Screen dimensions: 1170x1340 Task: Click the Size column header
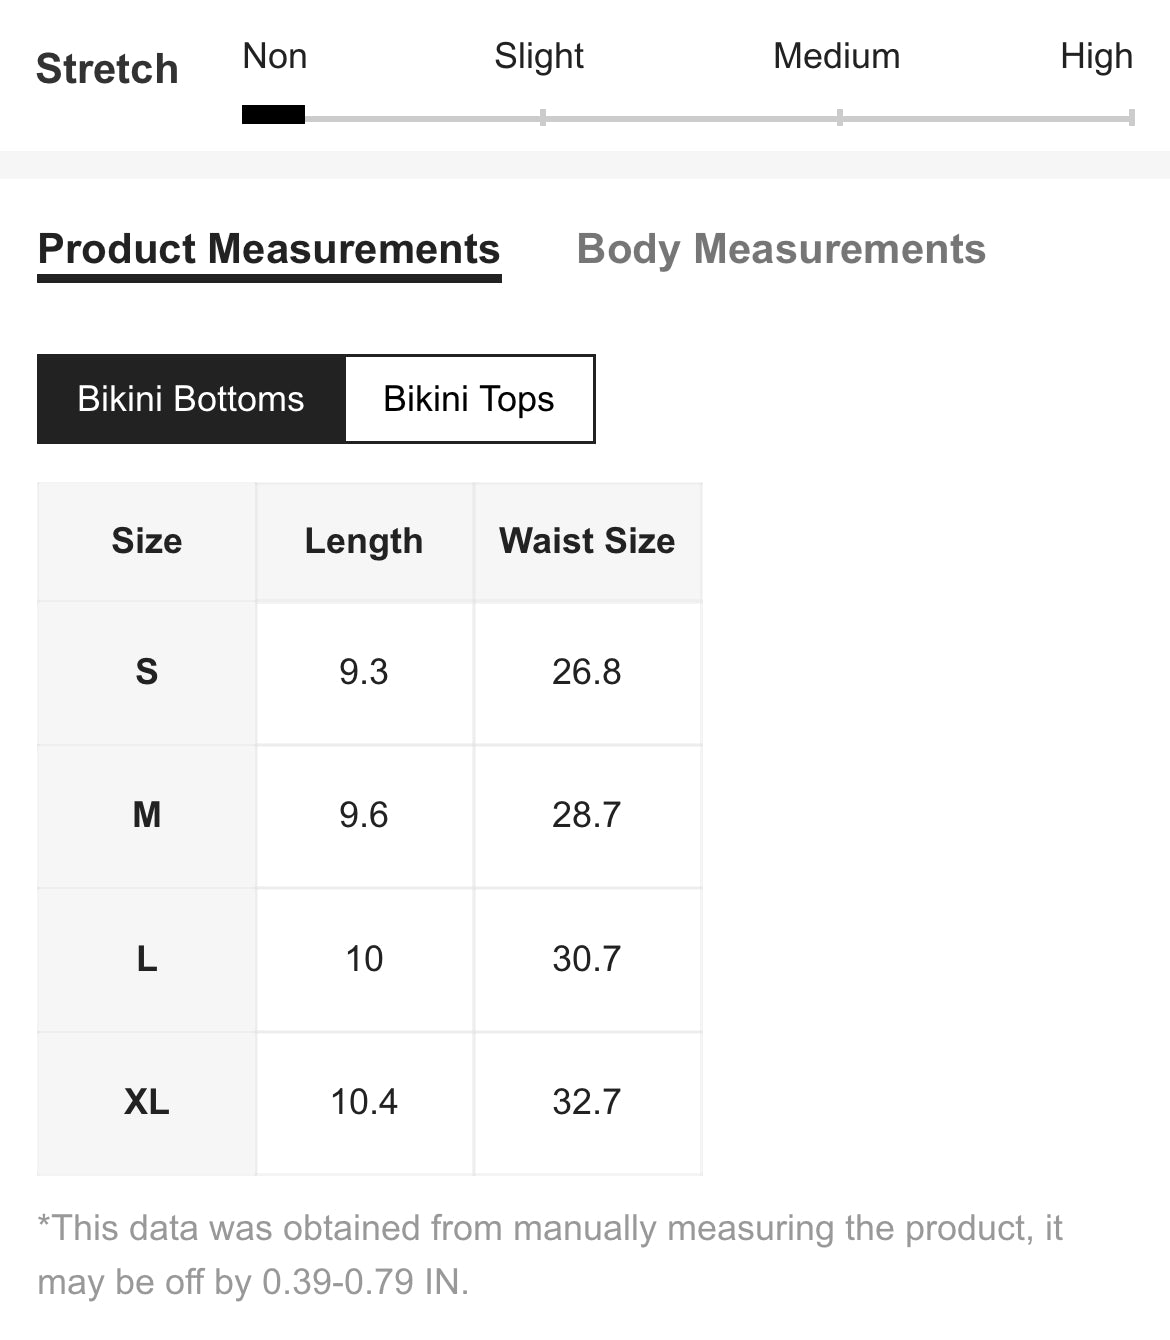[x=147, y=541]
